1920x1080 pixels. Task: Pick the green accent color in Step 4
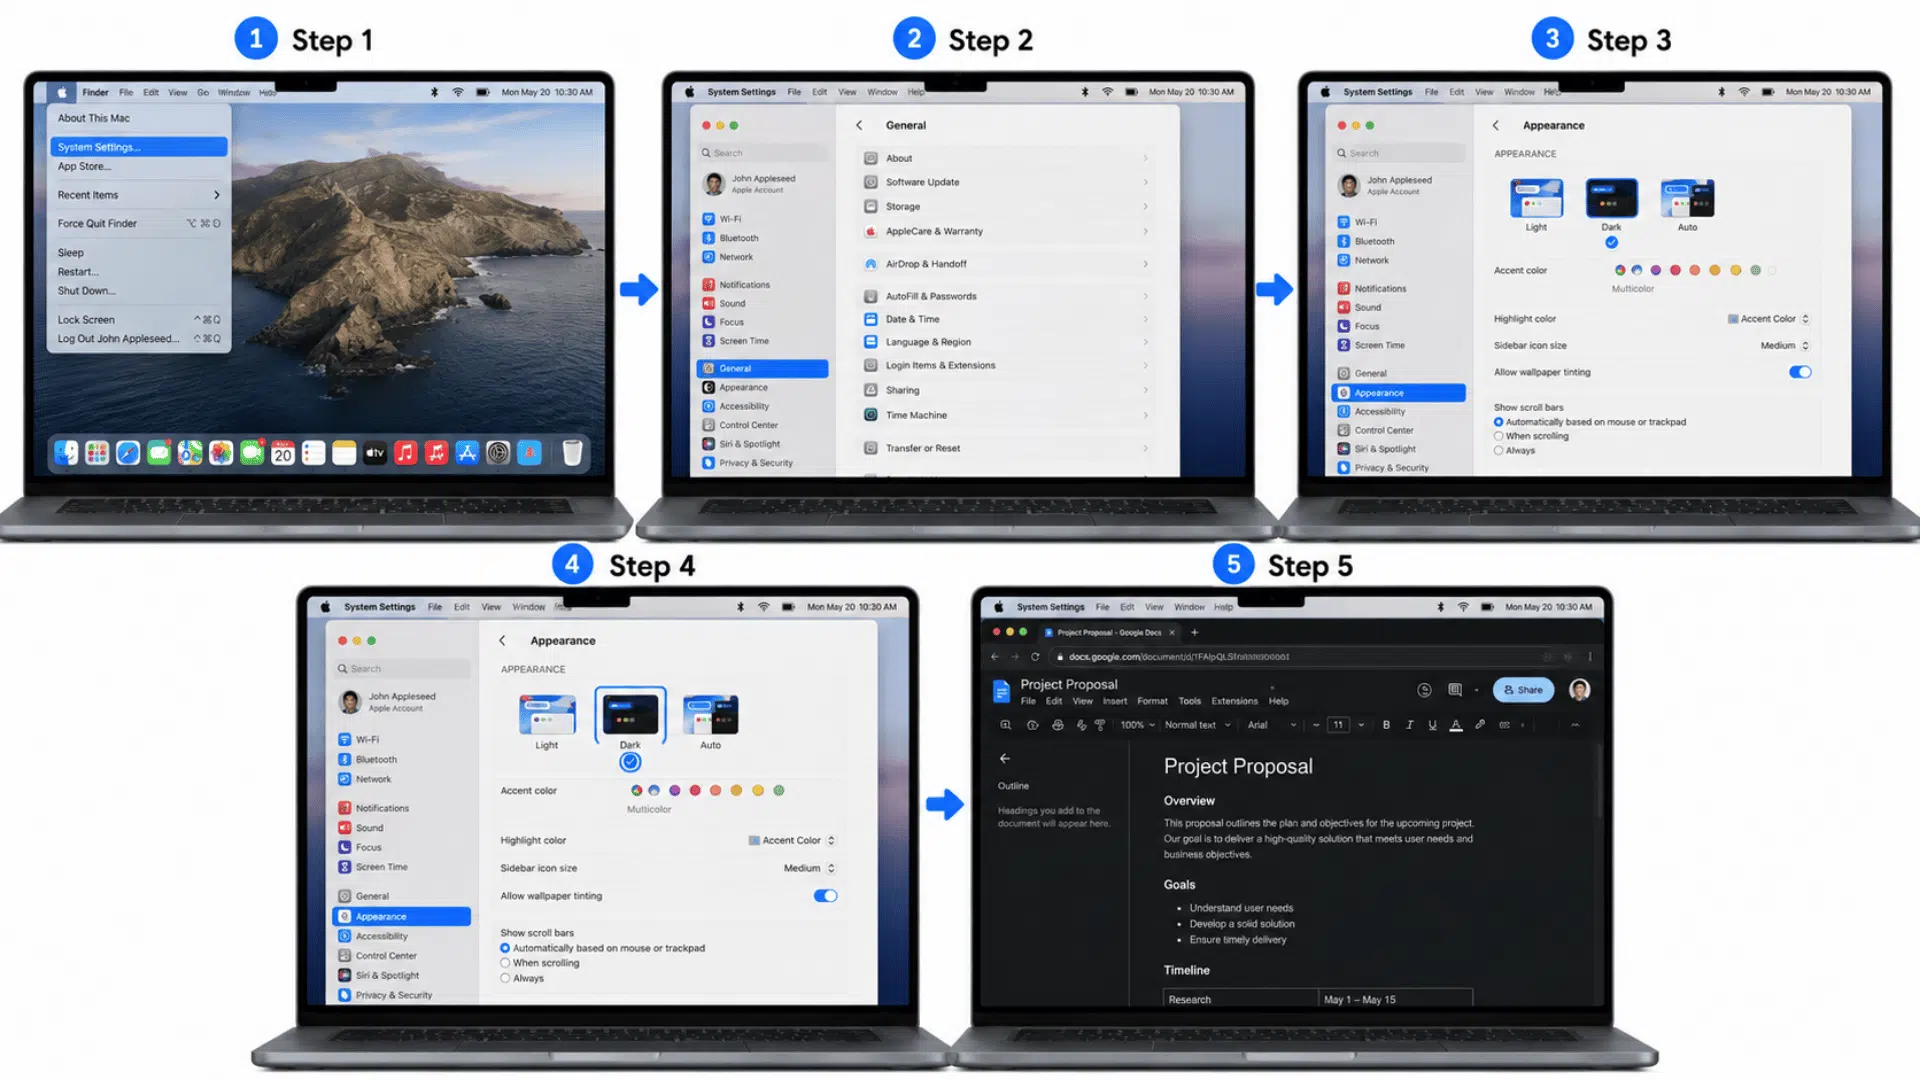pyautogui.click(x=779, y=791)
